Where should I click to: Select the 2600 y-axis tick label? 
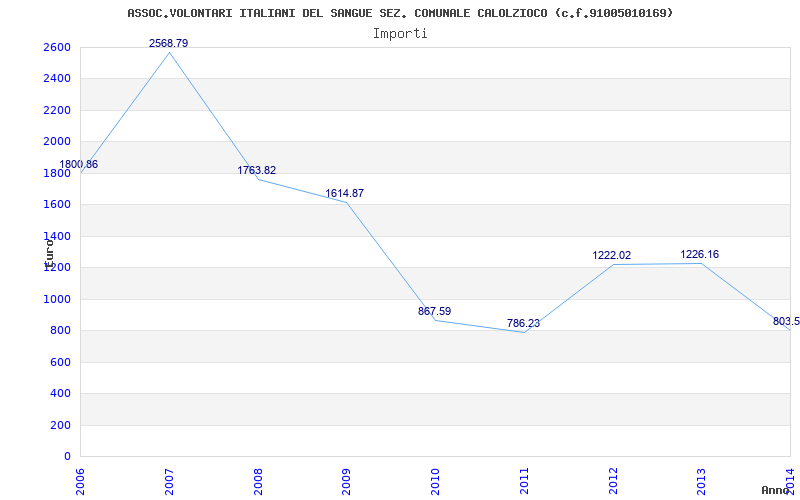57,47
